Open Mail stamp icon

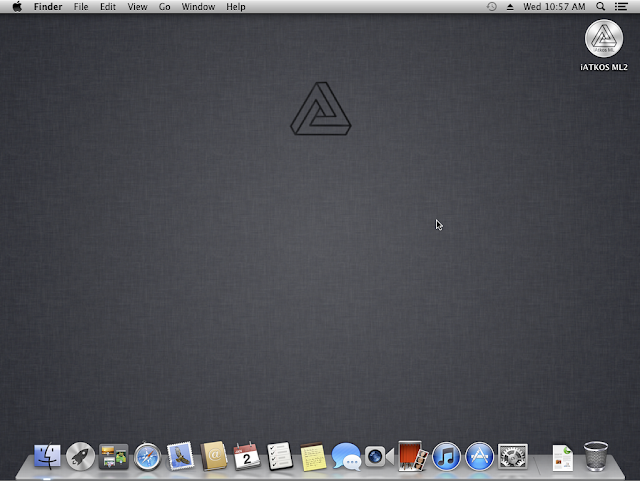coord(180,456)
